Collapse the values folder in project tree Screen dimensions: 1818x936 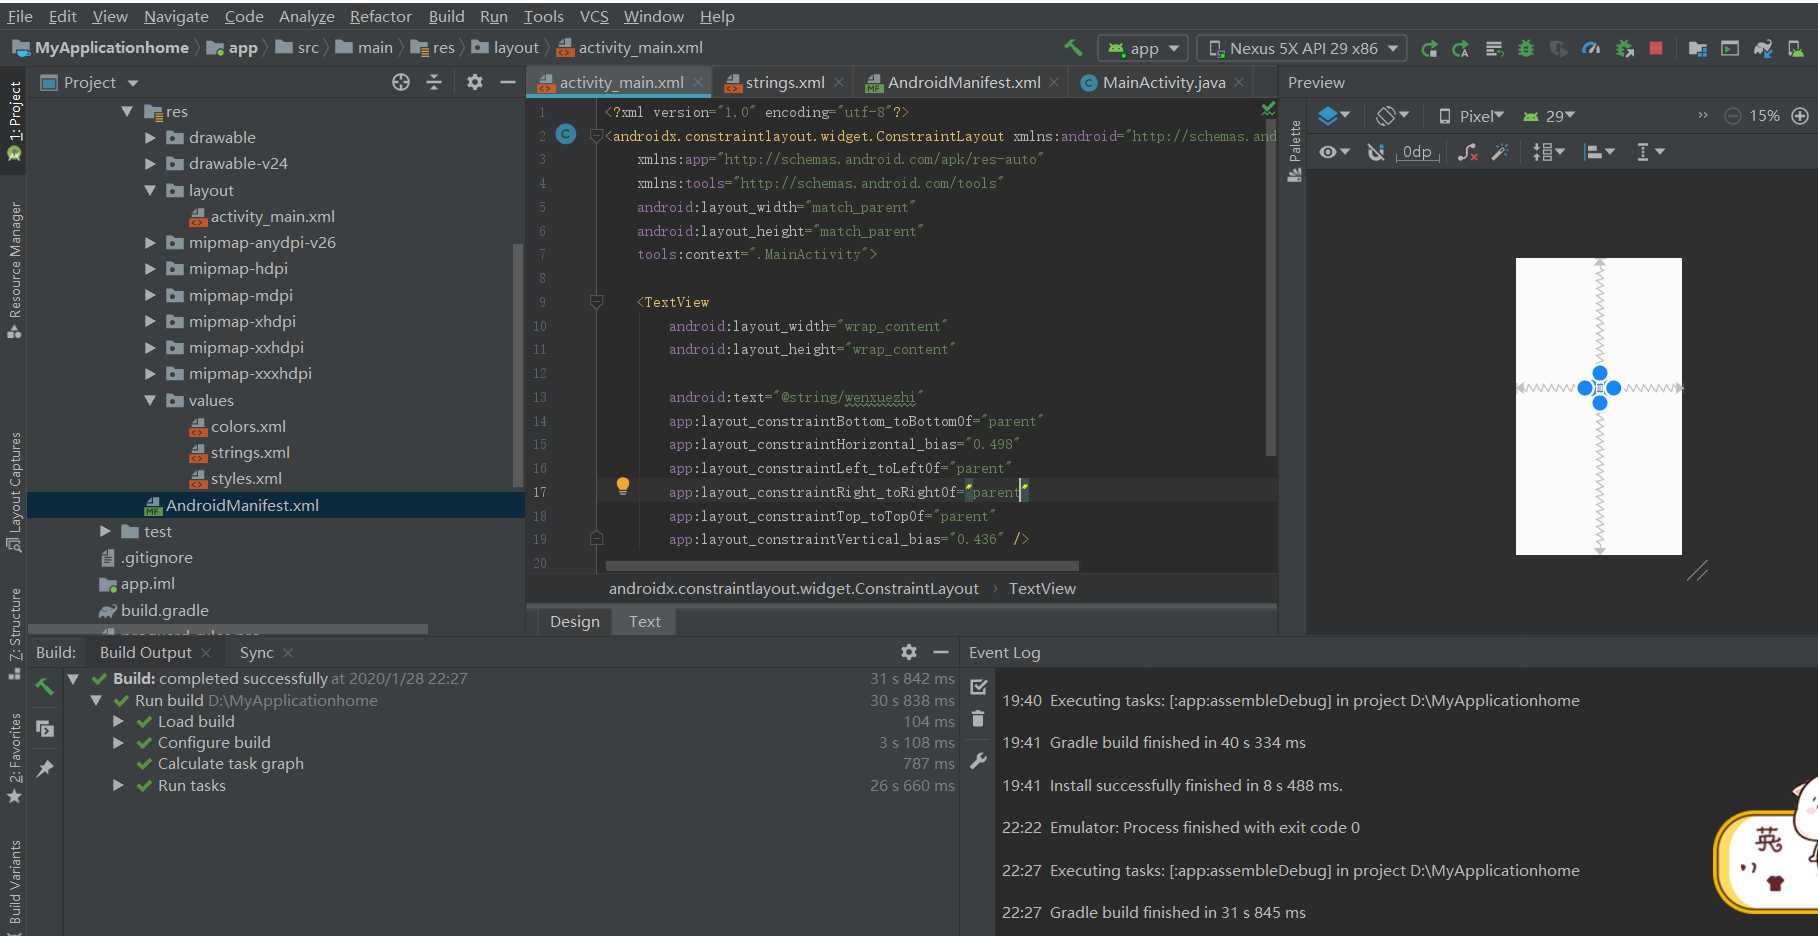[151, 400]
